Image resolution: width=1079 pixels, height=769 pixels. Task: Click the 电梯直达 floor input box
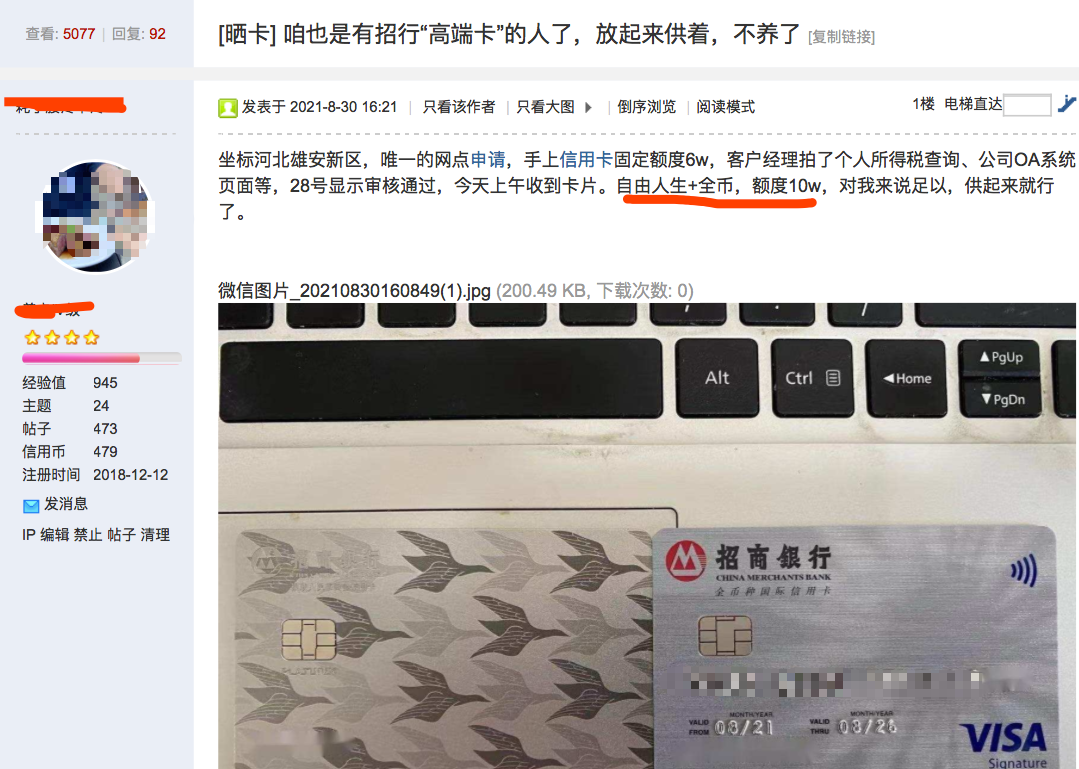coord(1027,105)
